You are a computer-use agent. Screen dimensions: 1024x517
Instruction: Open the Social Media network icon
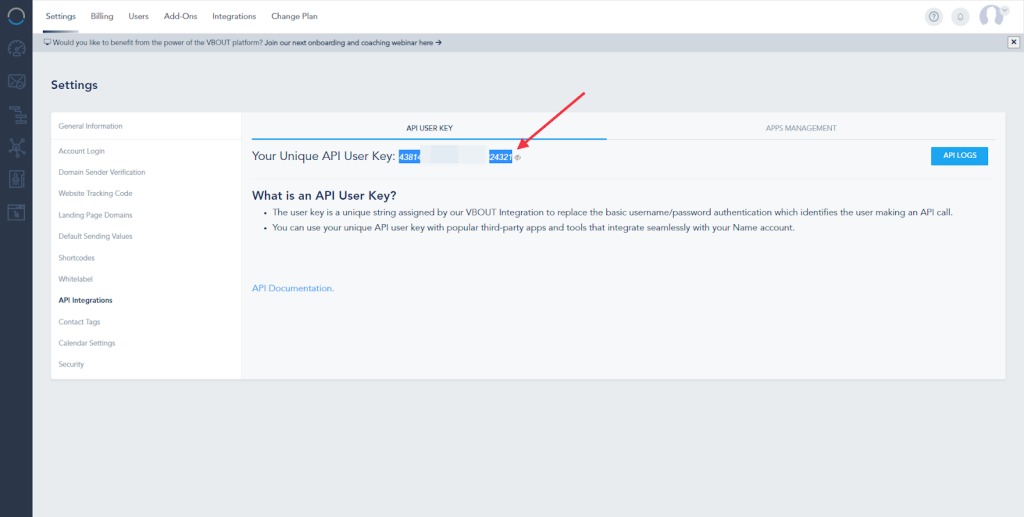coord(16,147)
